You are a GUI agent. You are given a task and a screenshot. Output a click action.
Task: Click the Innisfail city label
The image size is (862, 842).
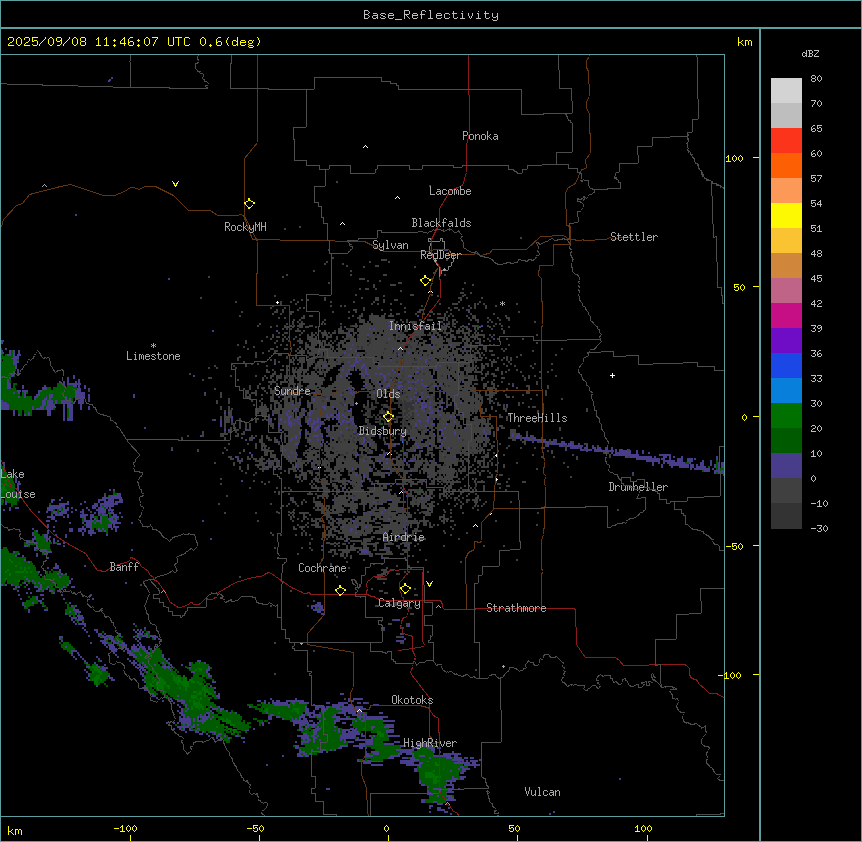coord(415,326)
